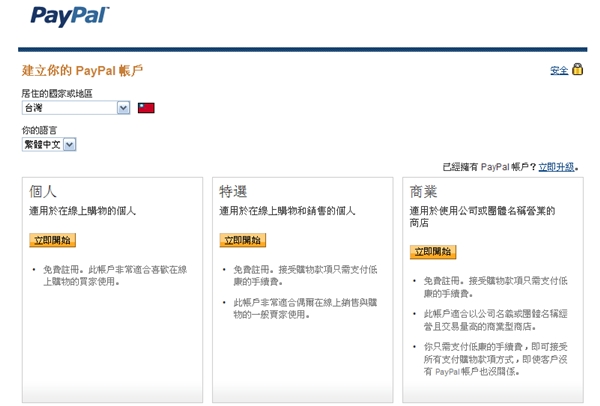Click text 已經擁有 PayPal 帳戶？

point(489,167)
